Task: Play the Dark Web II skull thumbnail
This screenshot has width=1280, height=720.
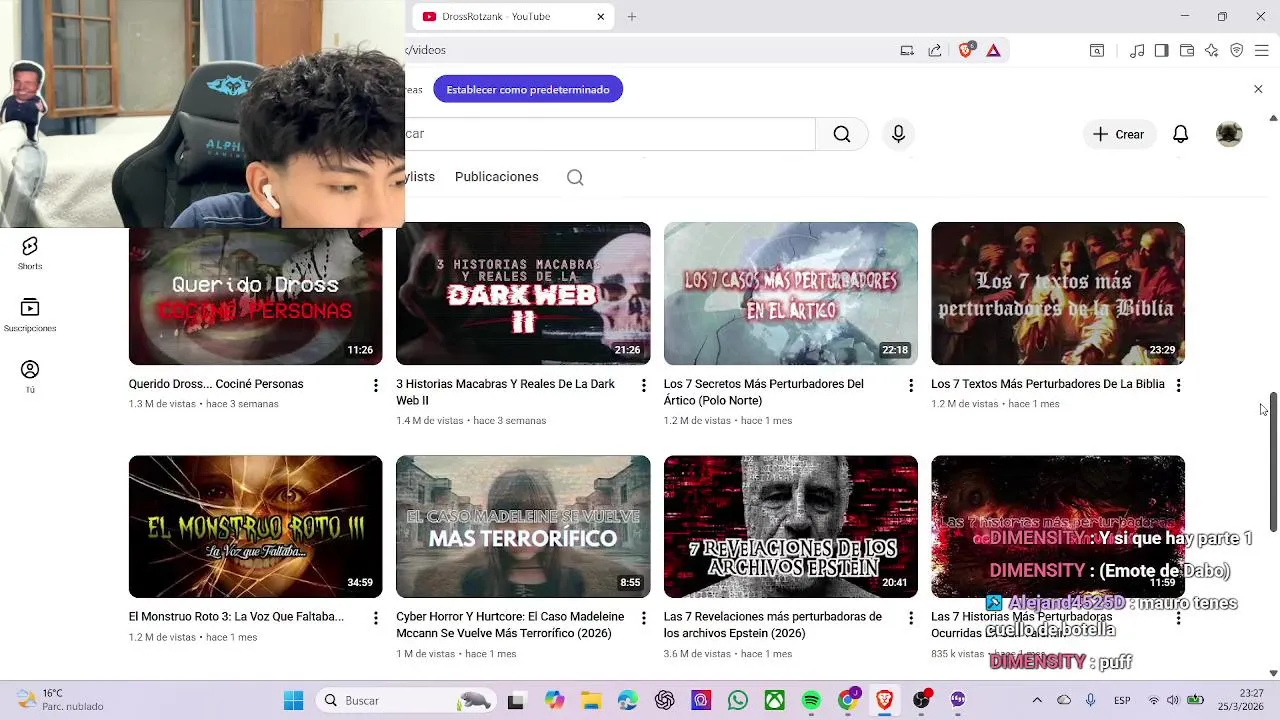Action: tap(523, 293)
